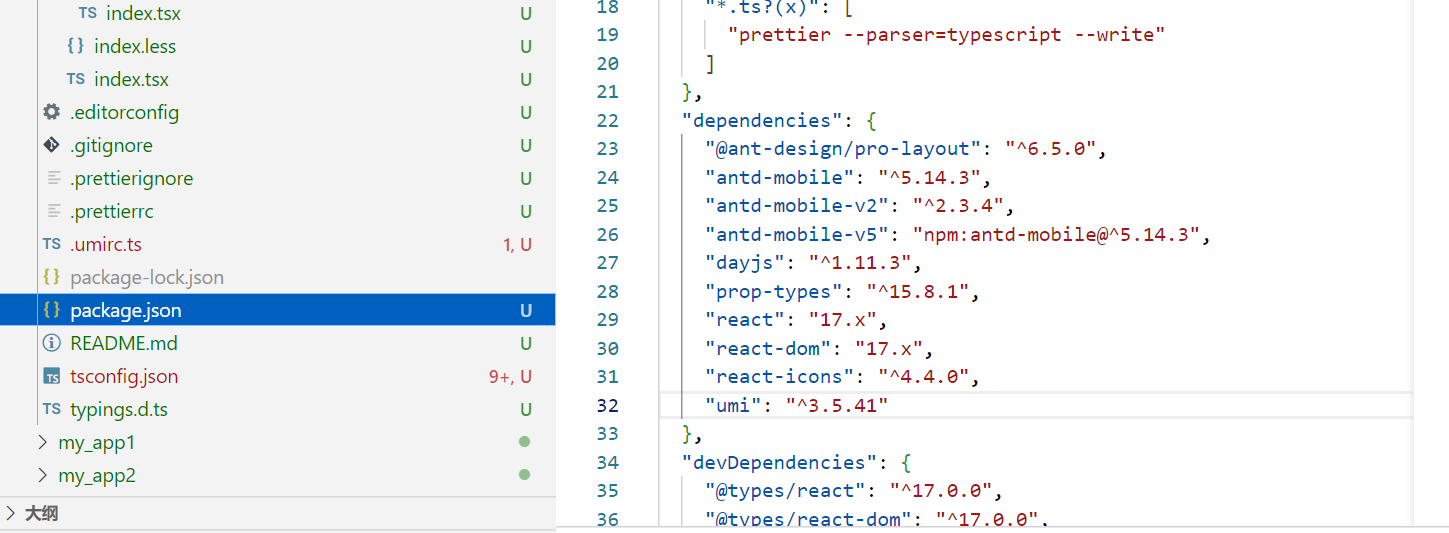Click line number 27 in the gutter
This screenshot has height=533, width=1449.
[608, 263]
